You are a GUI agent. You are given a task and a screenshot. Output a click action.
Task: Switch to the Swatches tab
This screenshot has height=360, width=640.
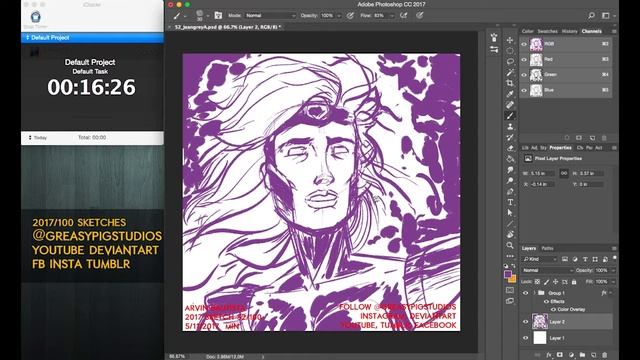547,31
